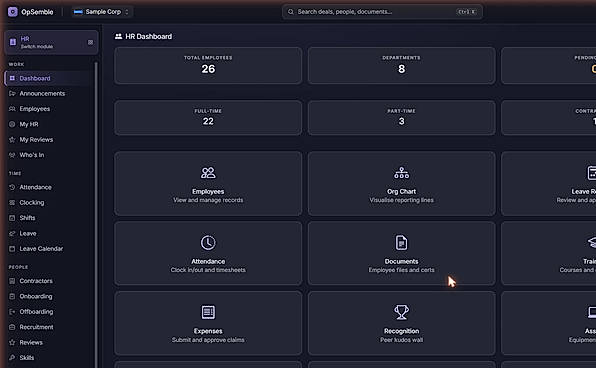This screenshot has width=596, height=368.
Task: Click the My HR circle icon
Action: [12, 124]
